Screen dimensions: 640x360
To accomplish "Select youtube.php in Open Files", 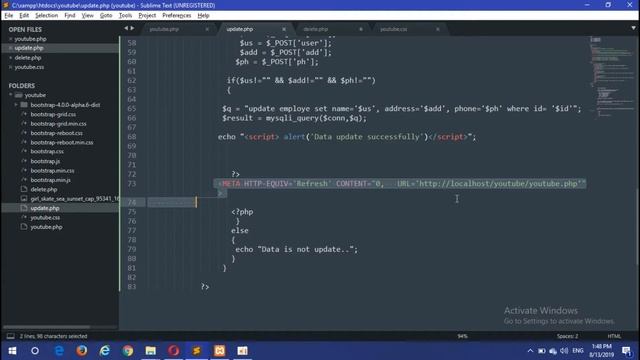I will [x=30, y=39].
